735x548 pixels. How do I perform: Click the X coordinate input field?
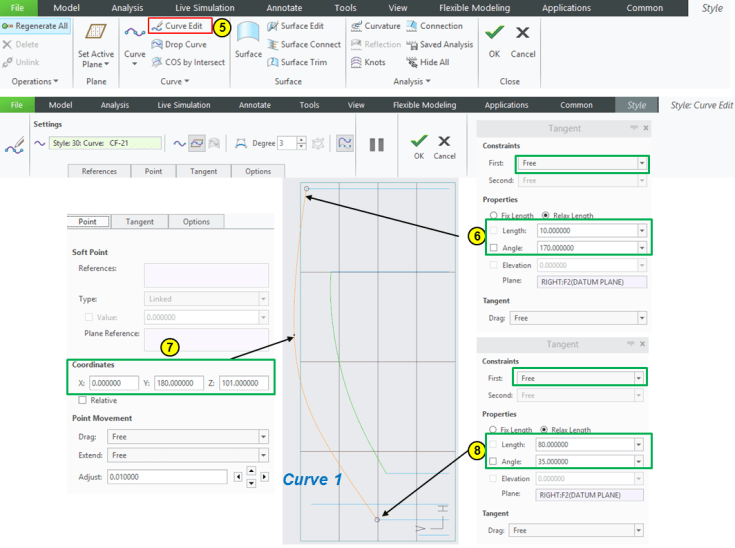[x=113, y=383]
